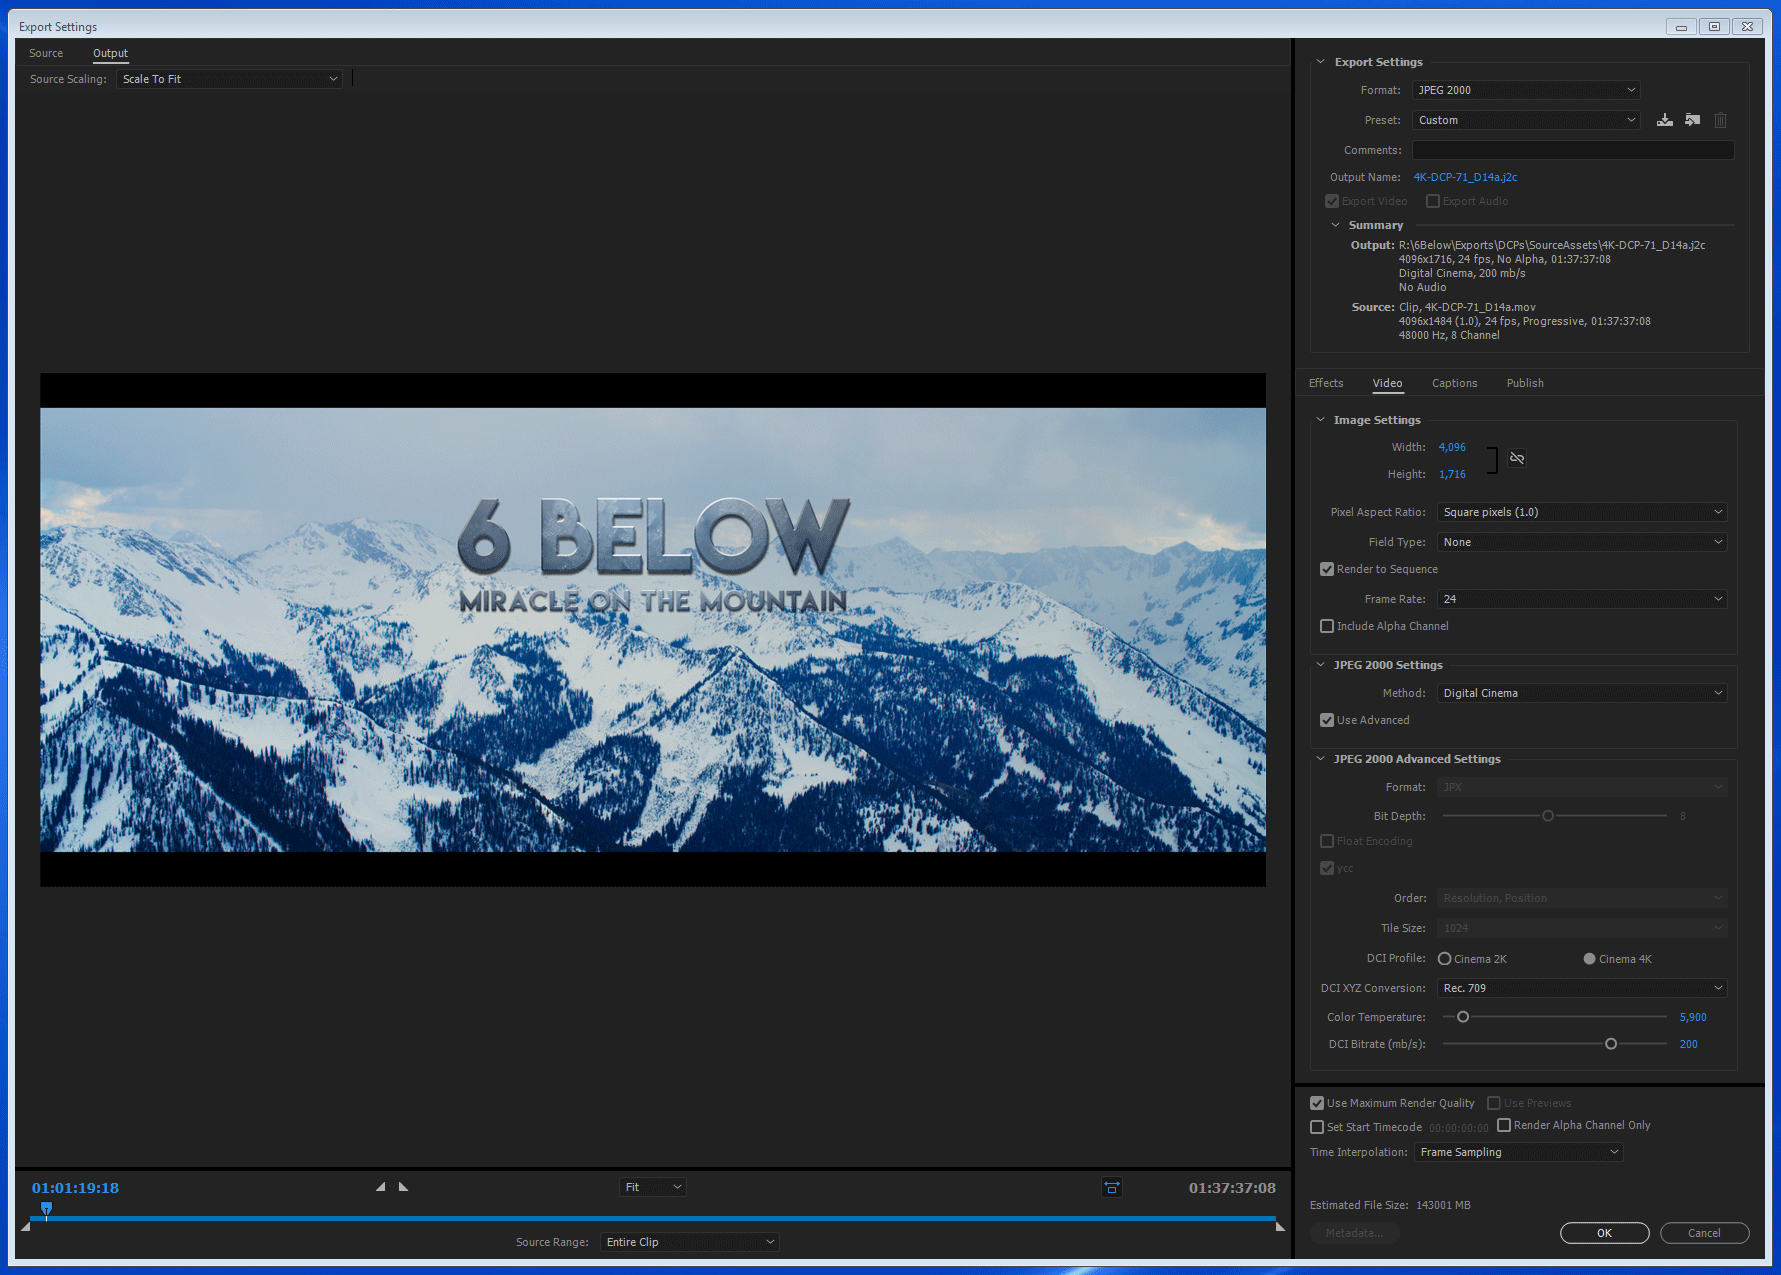Collapse the Export Settings section

click(x=1320, y=62)
